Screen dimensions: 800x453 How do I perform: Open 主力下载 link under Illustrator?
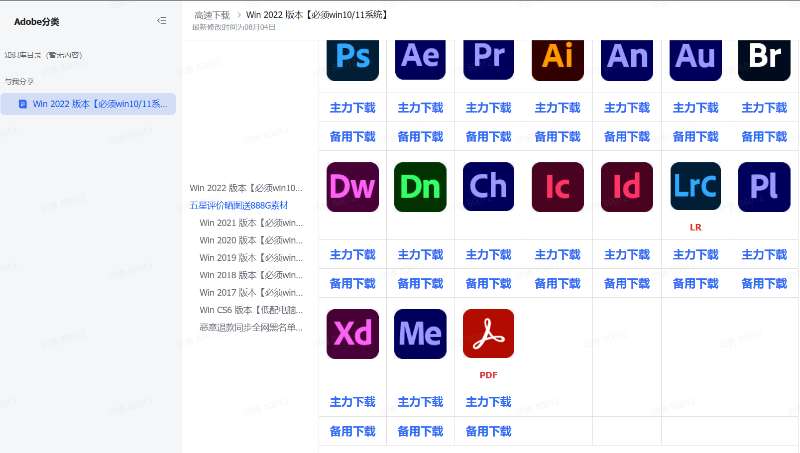point(558,108)
